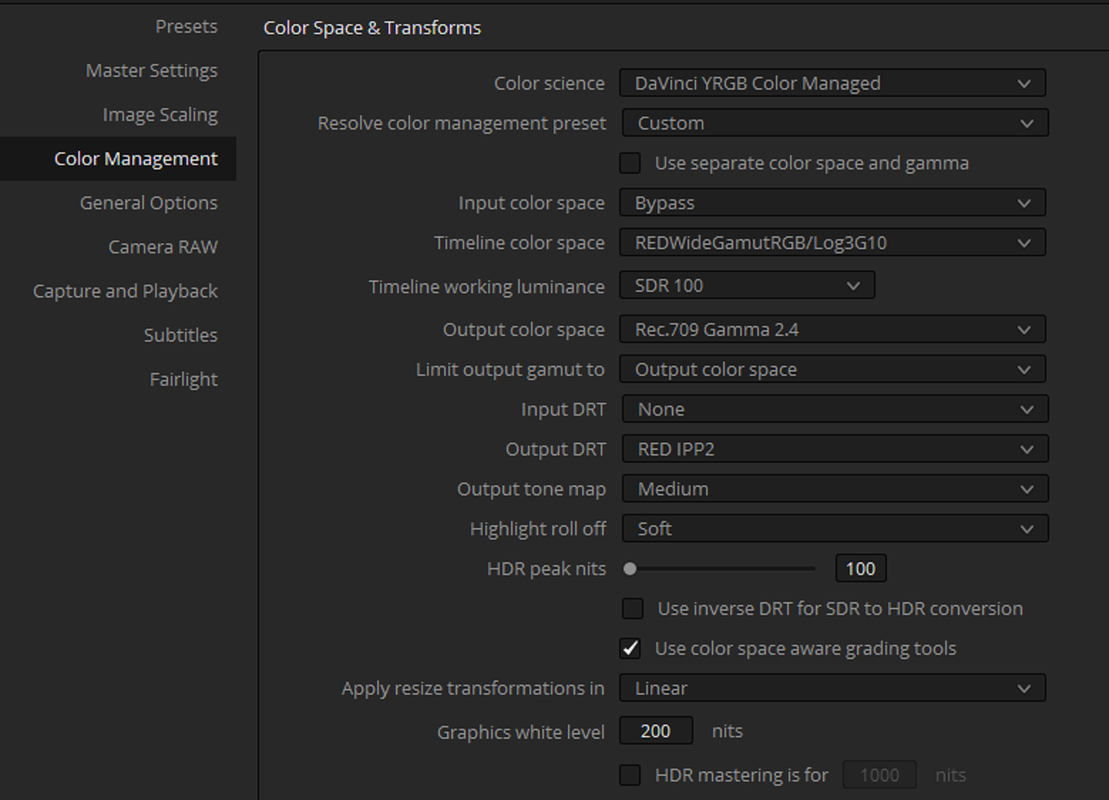Click the Color Space & Transforms heading
Viewport: 1109px width, 800px height.
(372, 28)
